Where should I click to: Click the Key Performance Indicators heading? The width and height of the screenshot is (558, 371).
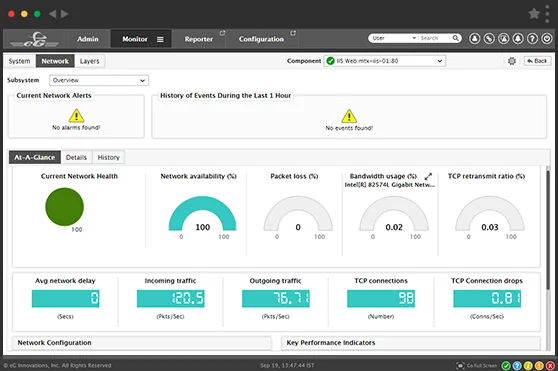tap(331, 343)
